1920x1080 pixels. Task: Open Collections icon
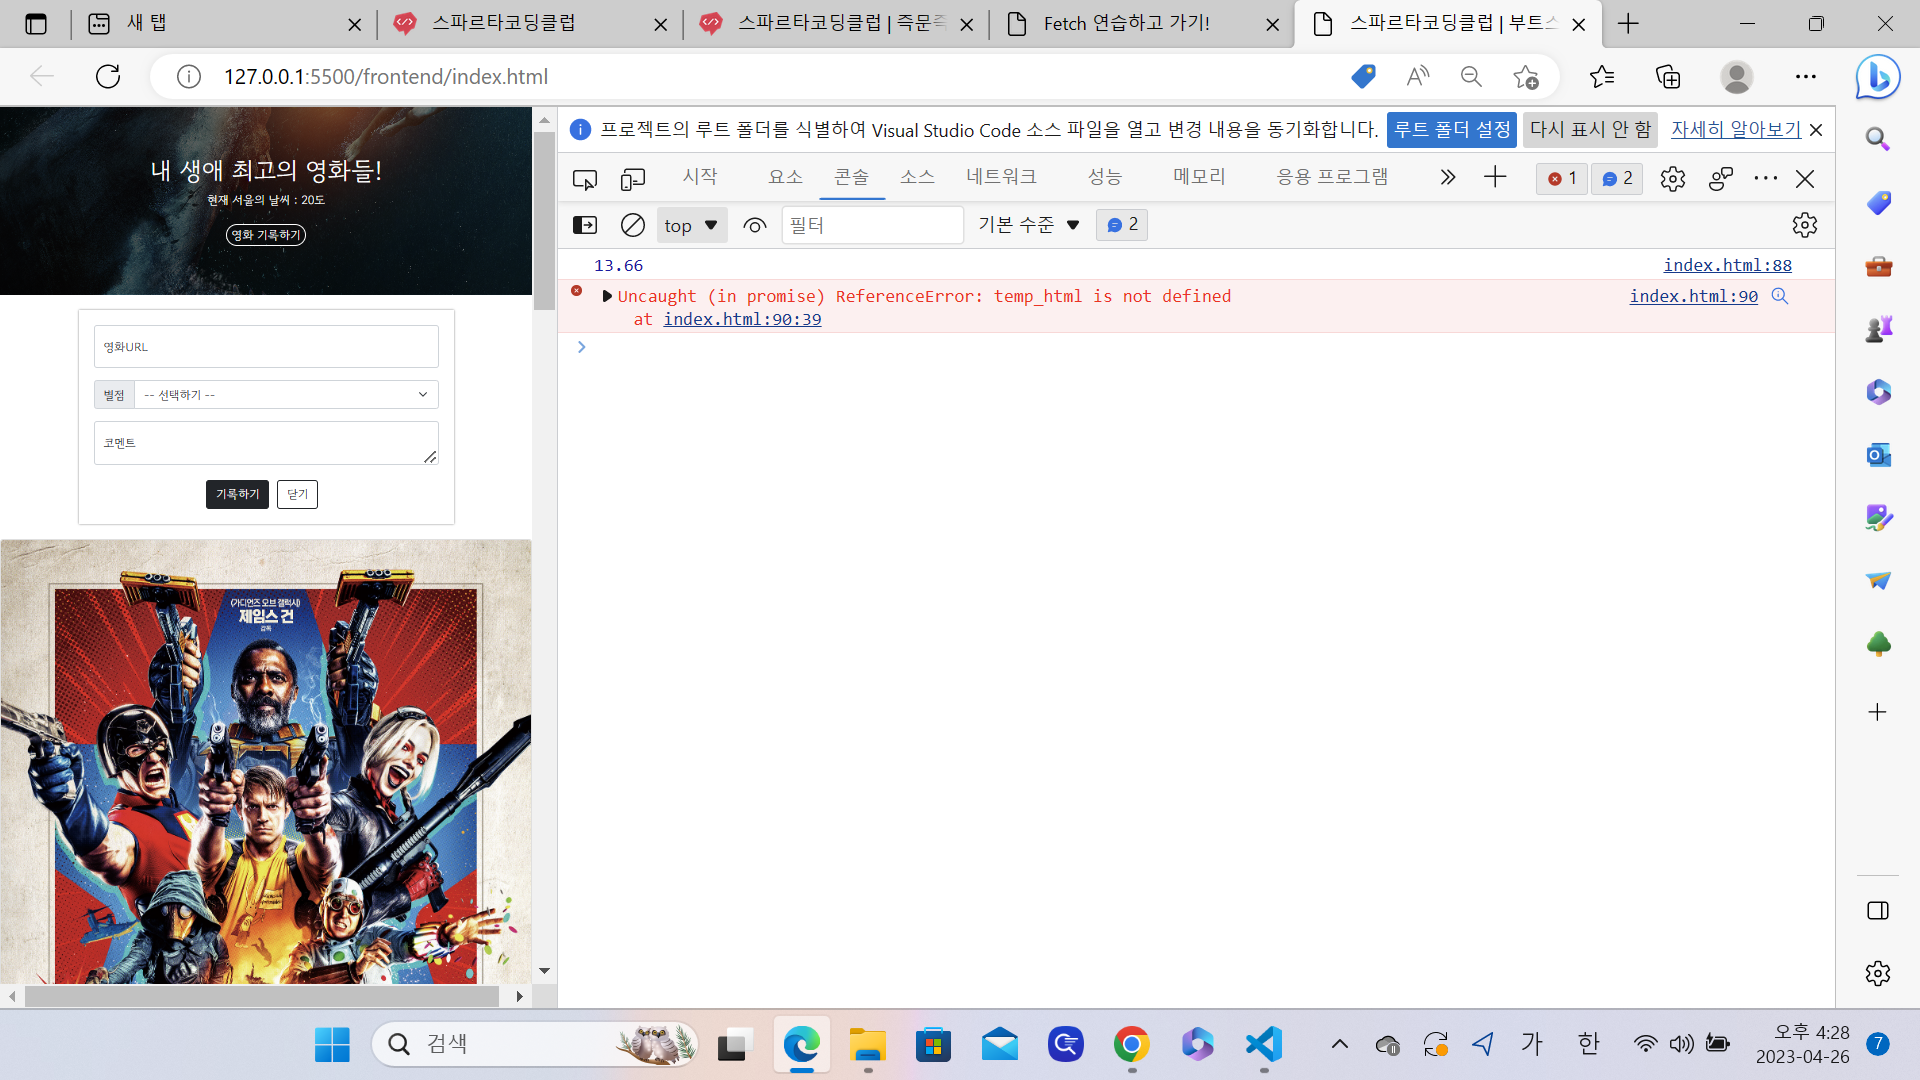pyautogui.click(x=1668, y=76)
